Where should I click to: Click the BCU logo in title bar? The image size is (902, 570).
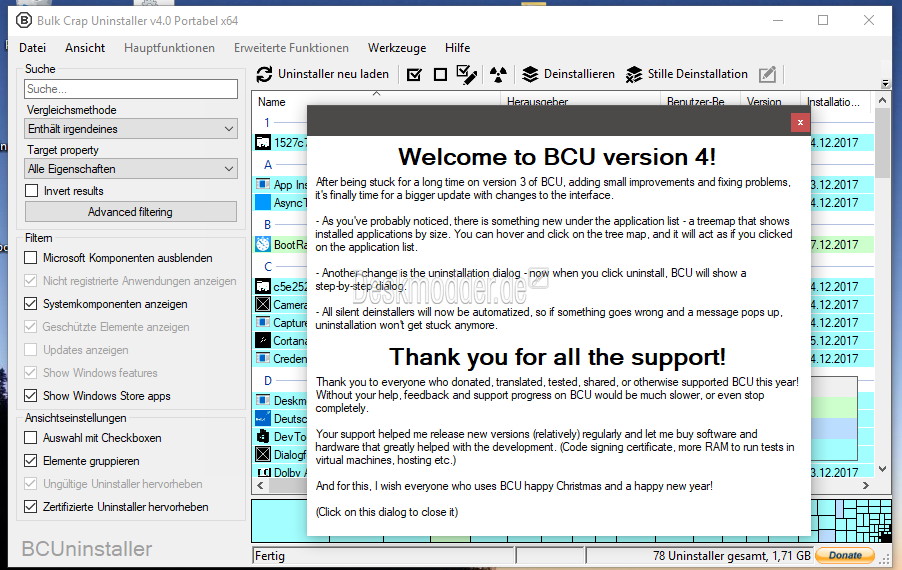pyautogui.click(x=24, y=21)
